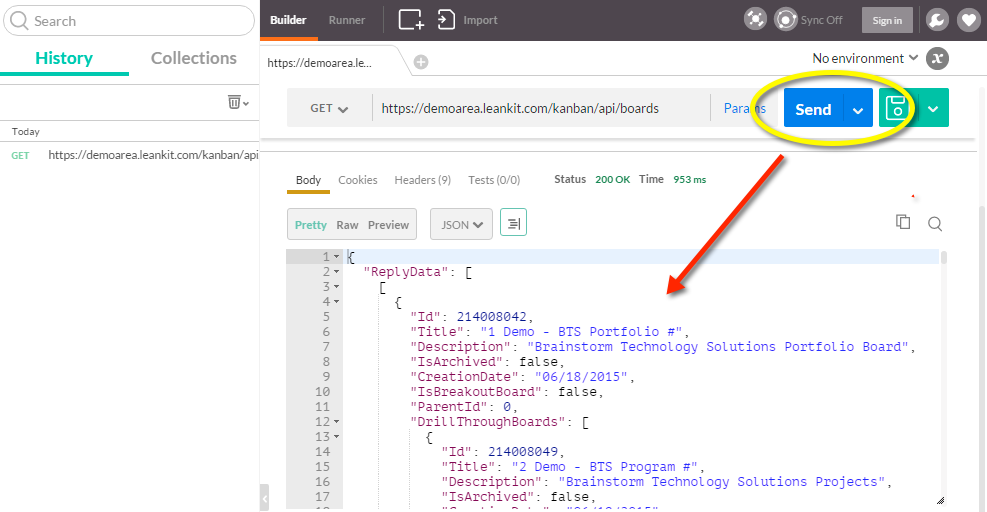Screen dimensions: 987x512
Task: Select the response Cookies tab
Action: pos(358,180)
